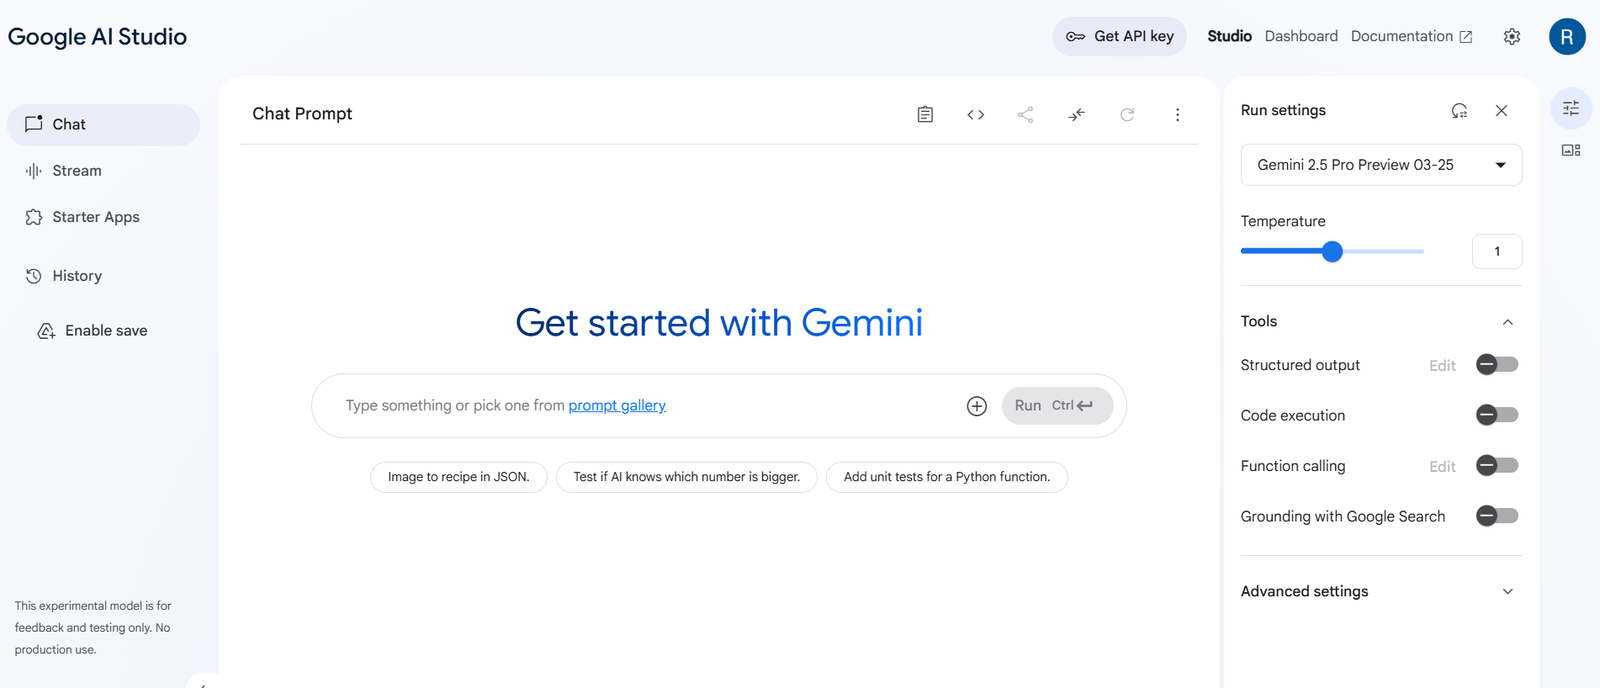Open the model selection dropdown

pos(1380,164)
